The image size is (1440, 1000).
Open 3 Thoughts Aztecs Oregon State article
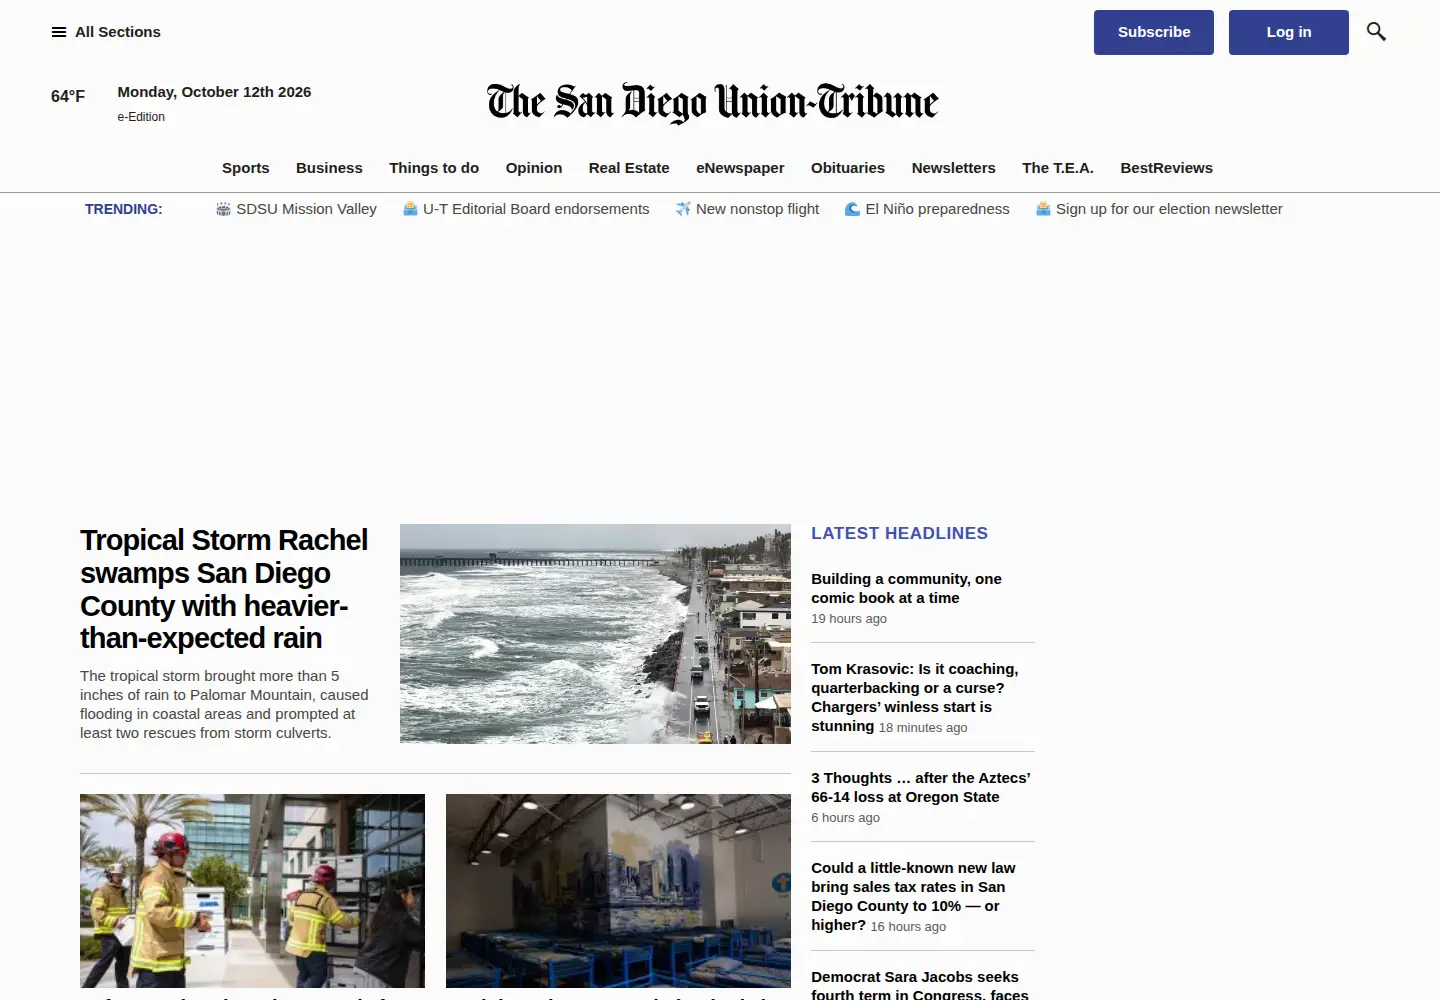point(920,787)
